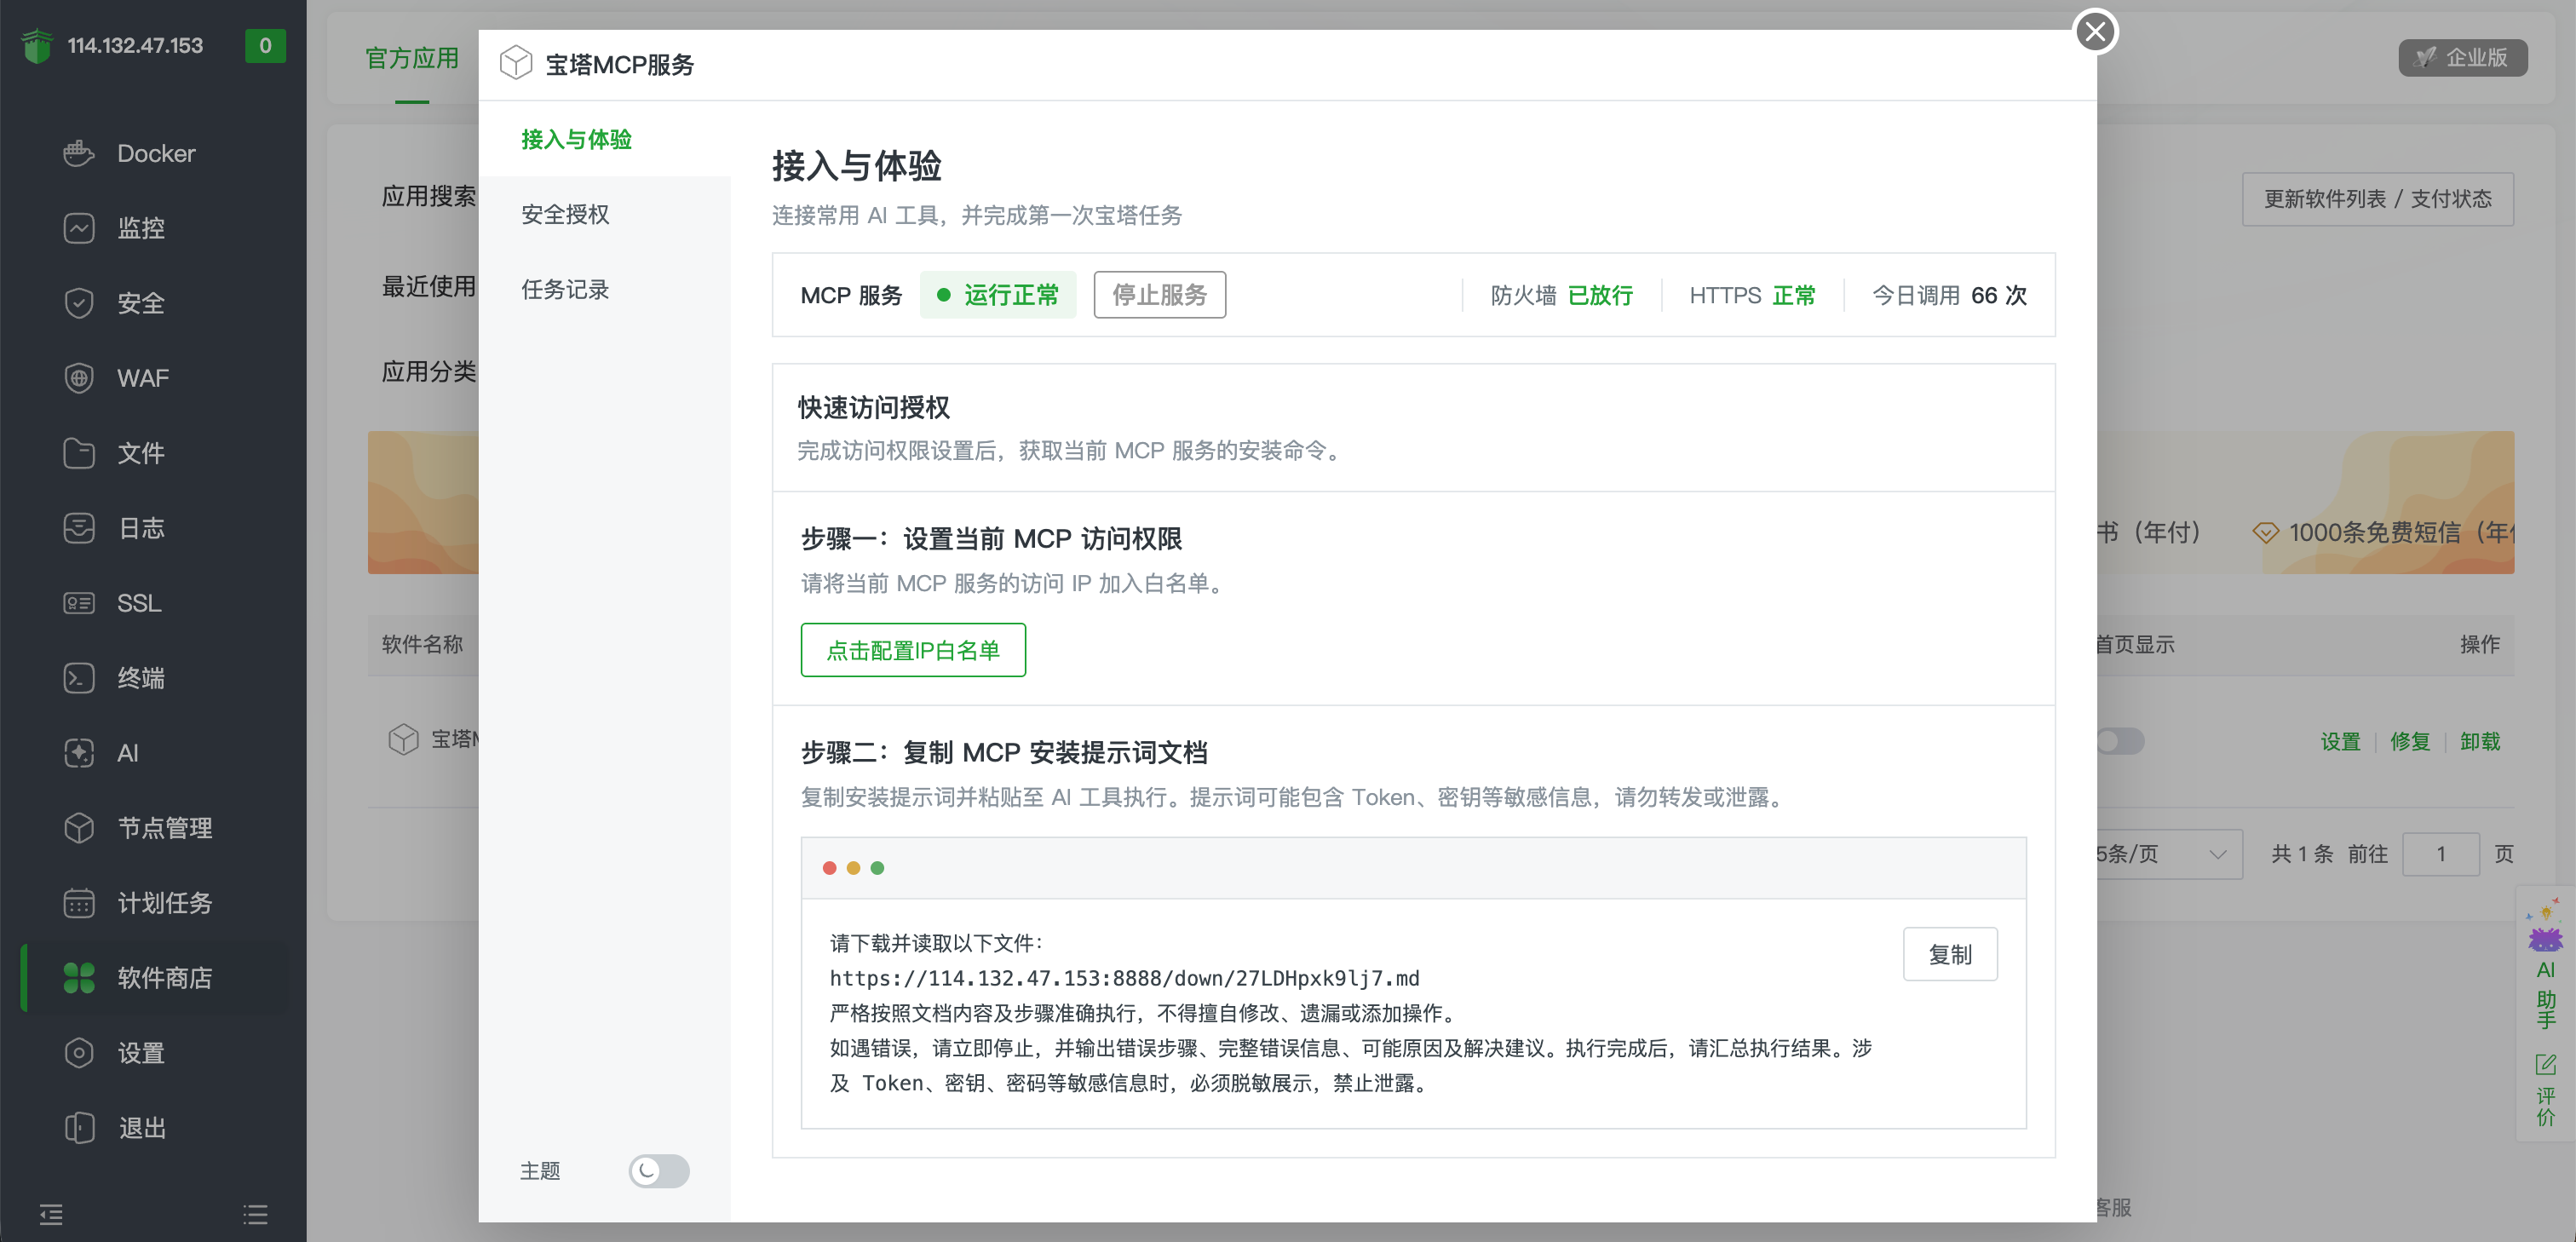Open the 节点管理 cube icon

[79, 828]
